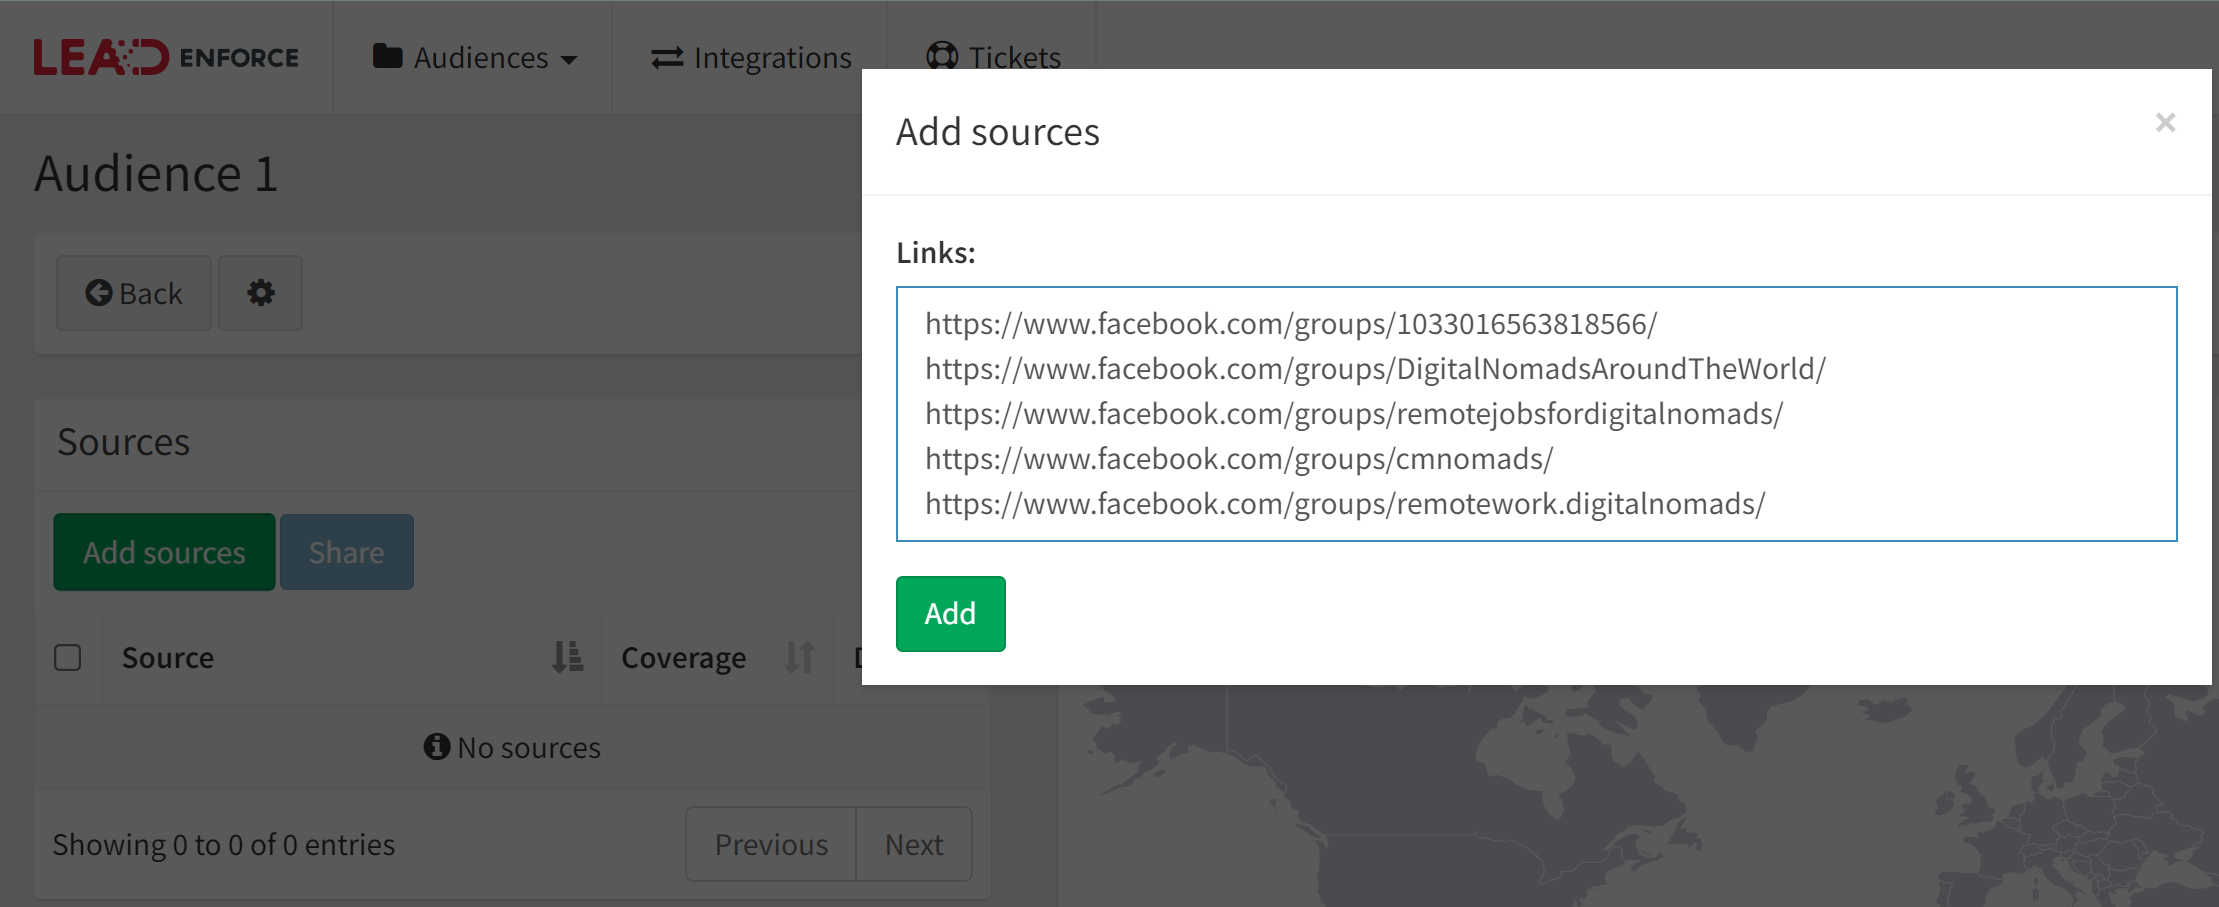This screenshot has height=907, width=2219.
Task: Click the Add sources dialog title
Action: tap(998, 132)
